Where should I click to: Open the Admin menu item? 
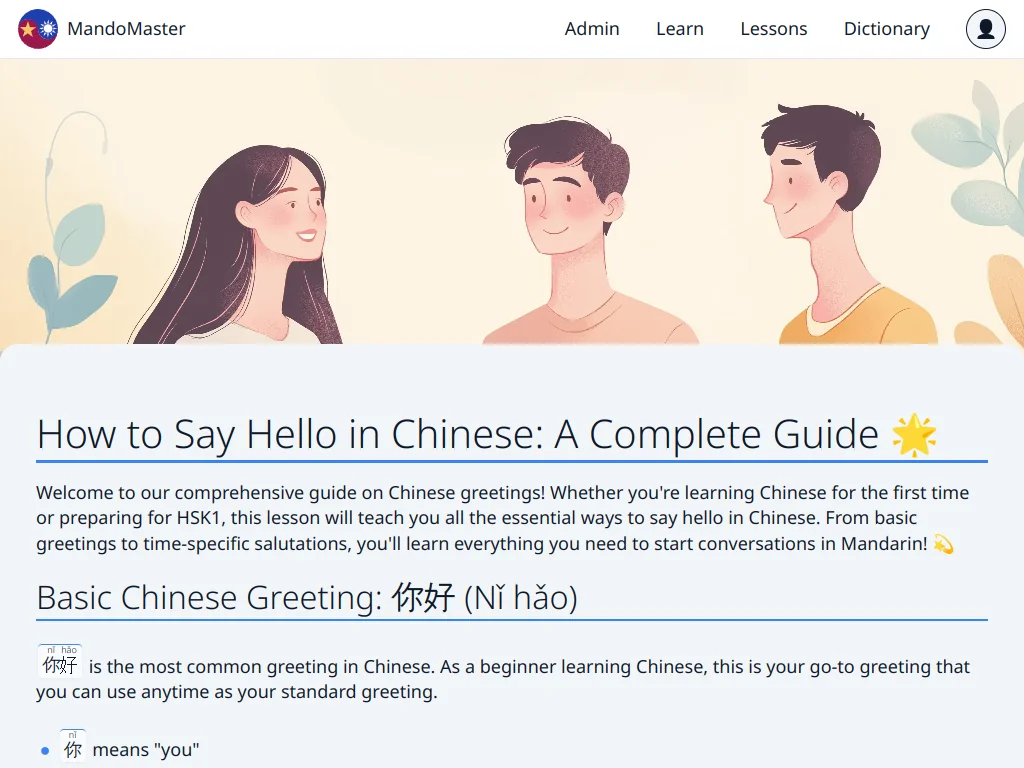tap(592, 29)
